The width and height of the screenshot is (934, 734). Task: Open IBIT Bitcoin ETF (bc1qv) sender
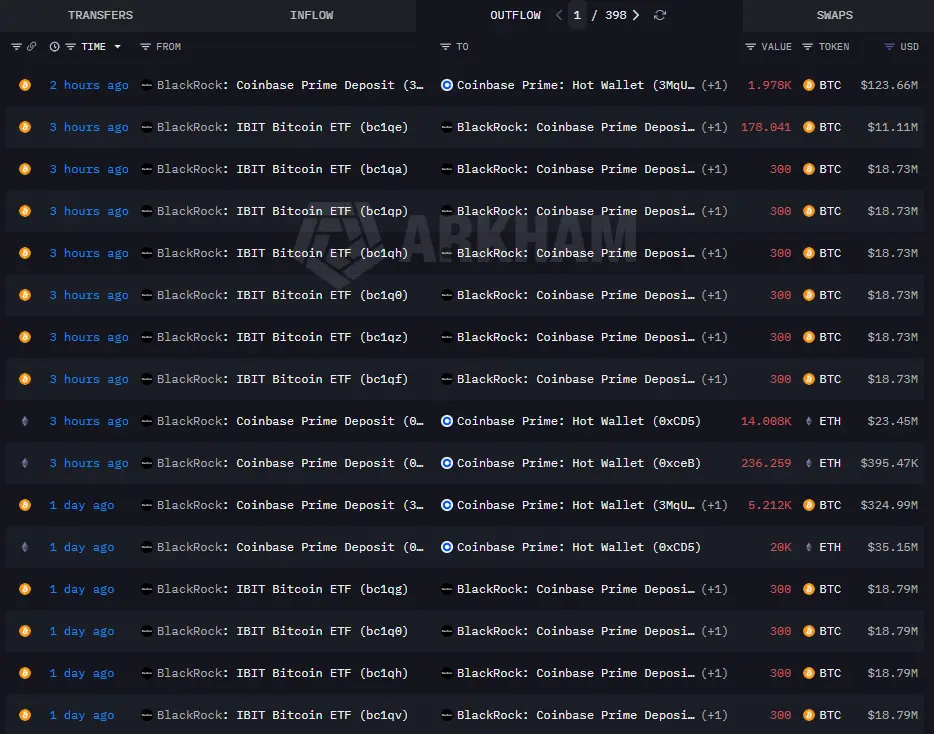click(322, 715)
